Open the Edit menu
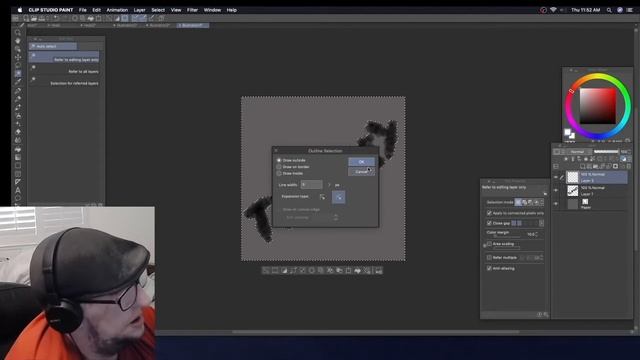 point(96,10)
